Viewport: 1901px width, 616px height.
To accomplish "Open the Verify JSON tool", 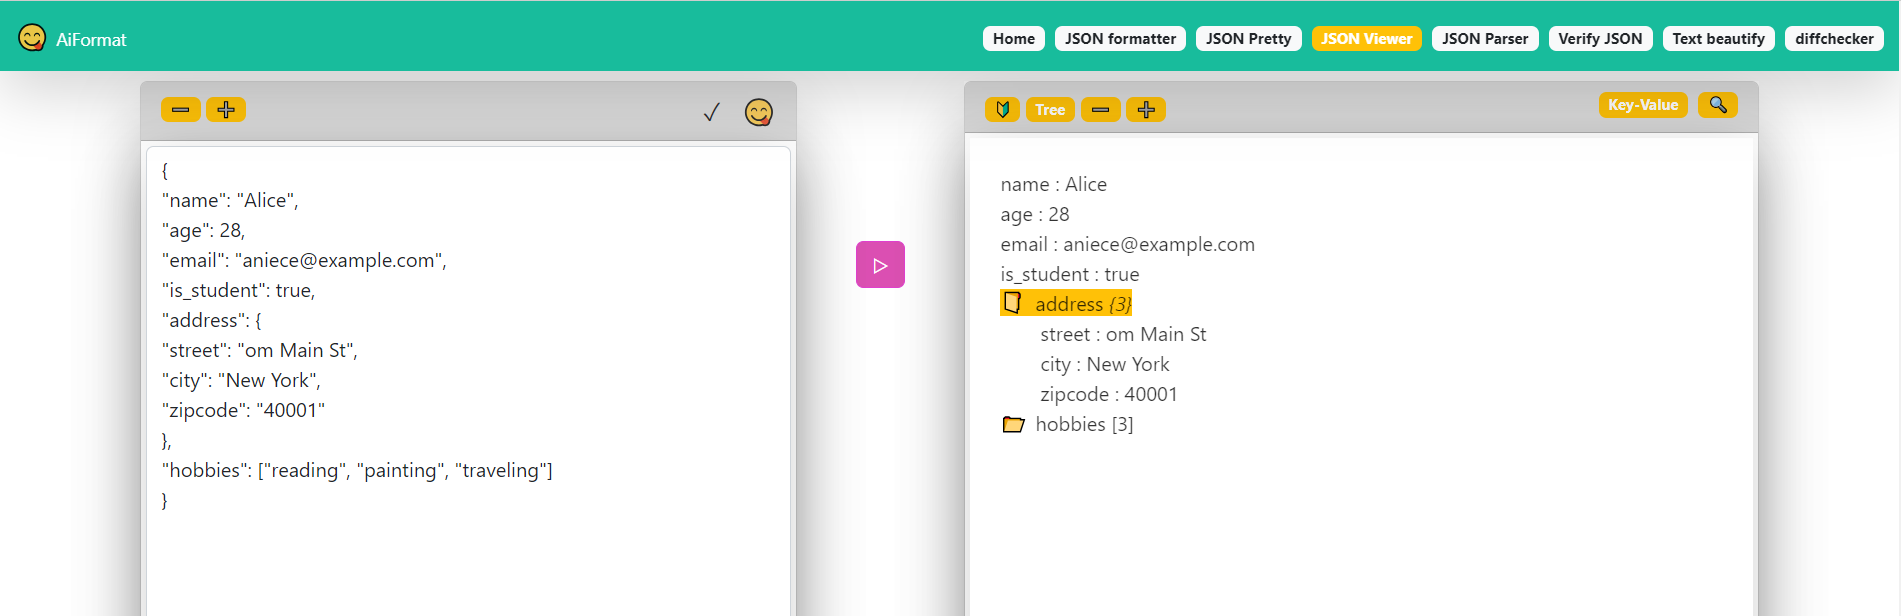I will (1600, 39).
